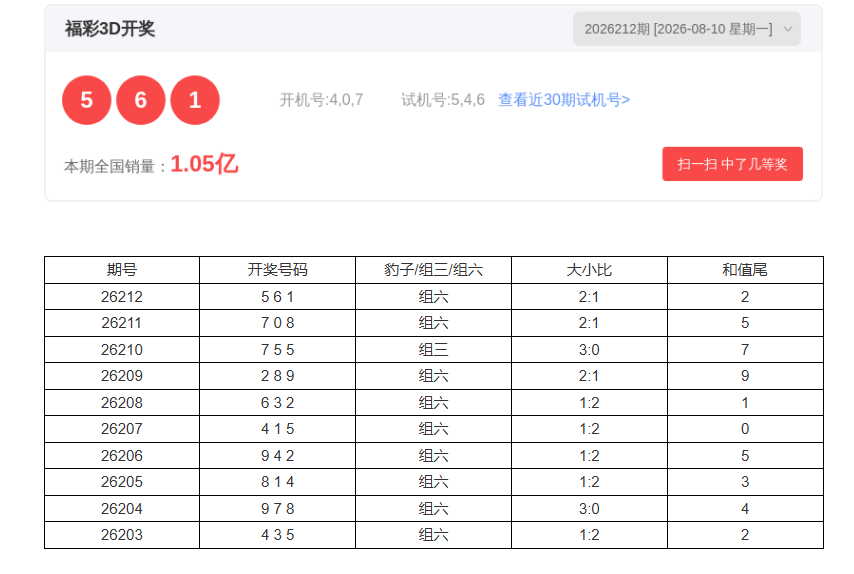Click the 和值尾 value 3 in row 26205

[745, 482]
